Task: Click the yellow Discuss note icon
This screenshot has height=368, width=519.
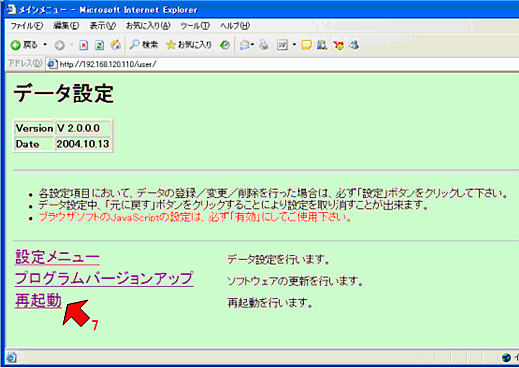Action: click(x=306, y=45)
